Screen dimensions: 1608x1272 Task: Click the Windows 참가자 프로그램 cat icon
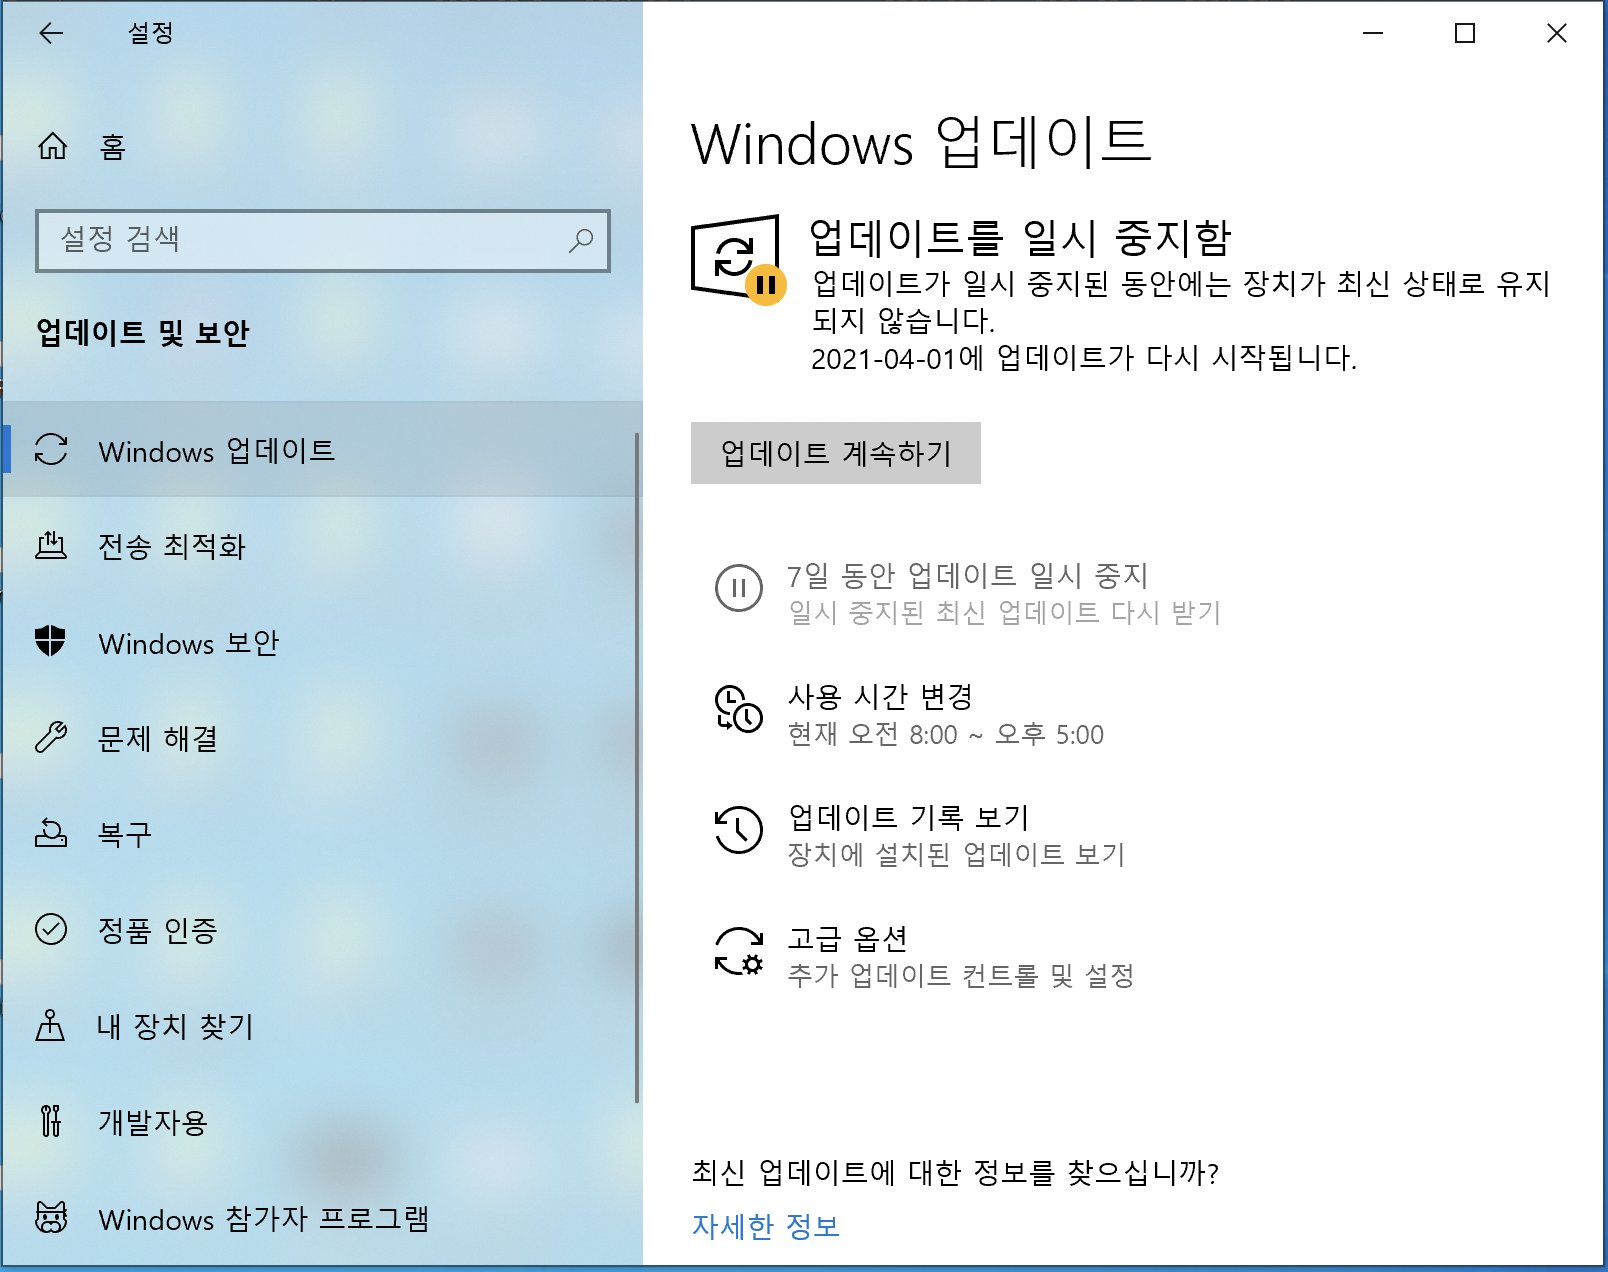tap(51, 1217)
